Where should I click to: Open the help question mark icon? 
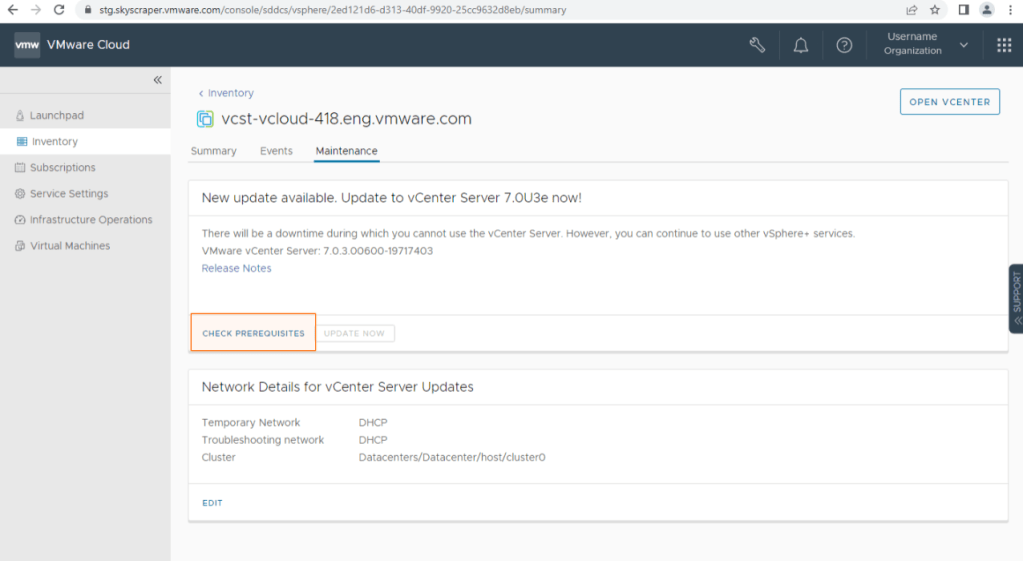pyautogui.click(x=844, y=45)
